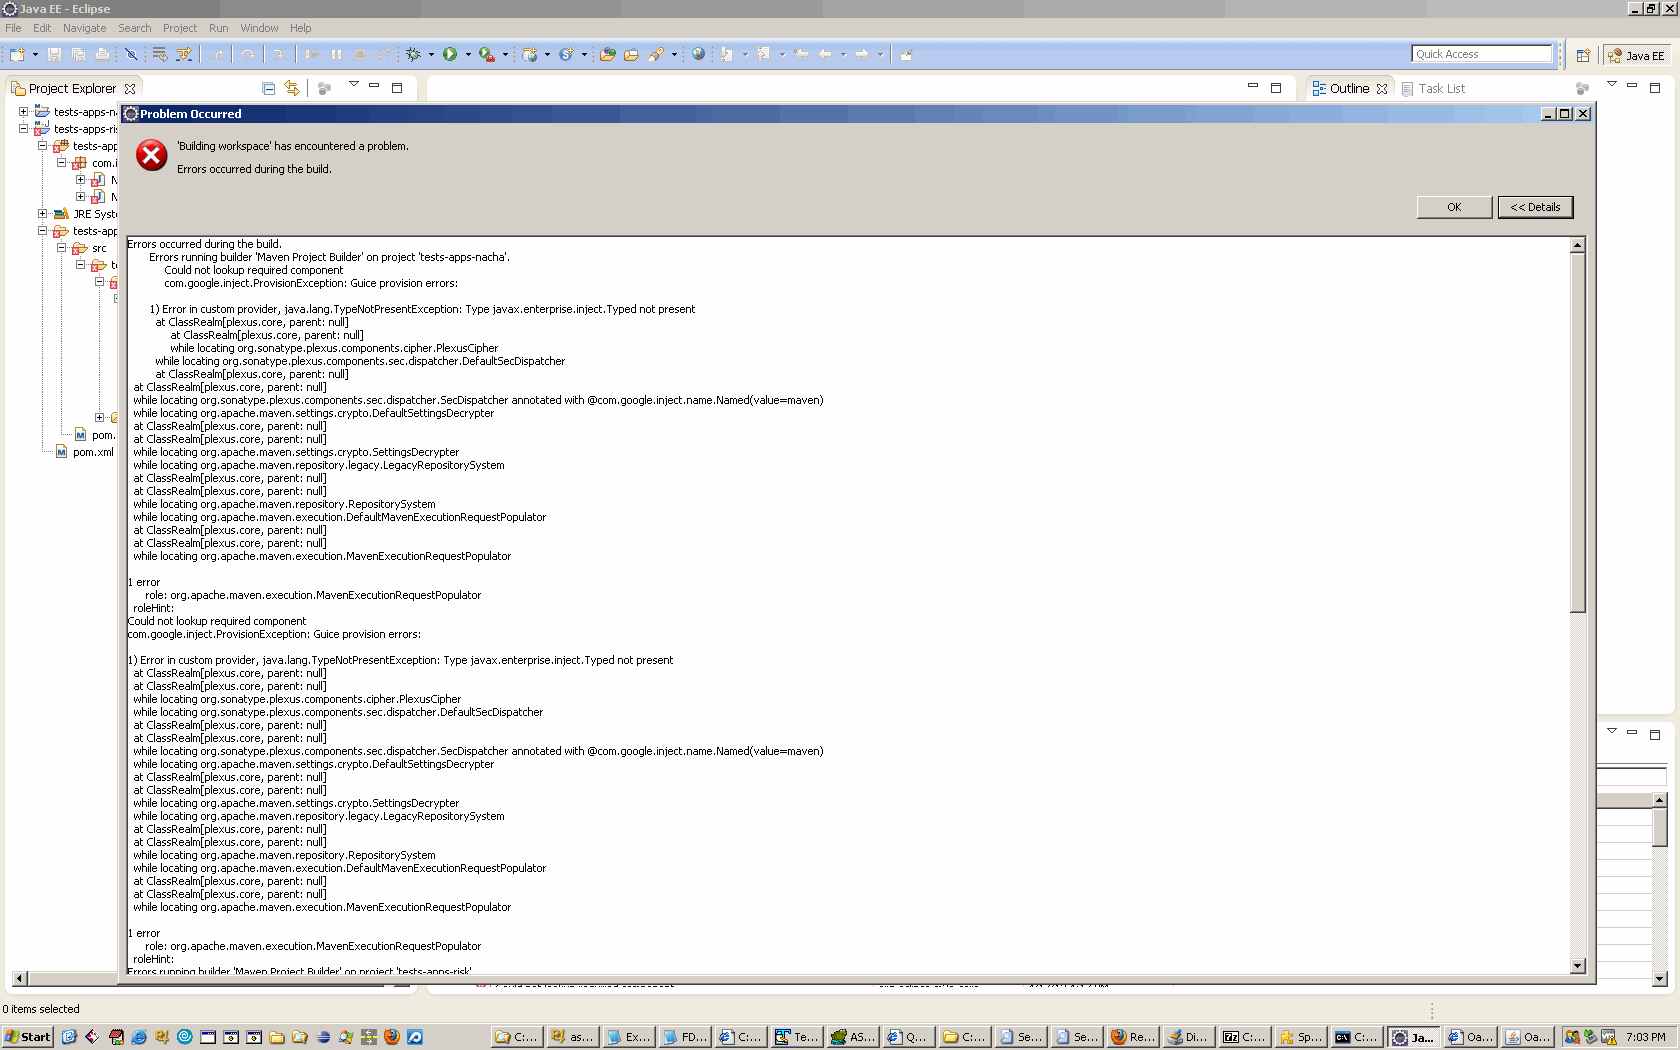This screenshot has width=1680, height=1050.
Task: Switch to the Task List tab
Action: click(1433, 89)
